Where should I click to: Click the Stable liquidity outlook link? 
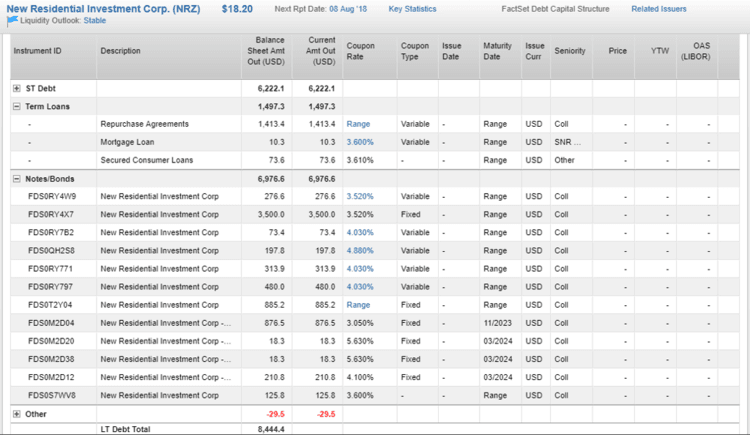coord(95,19)
